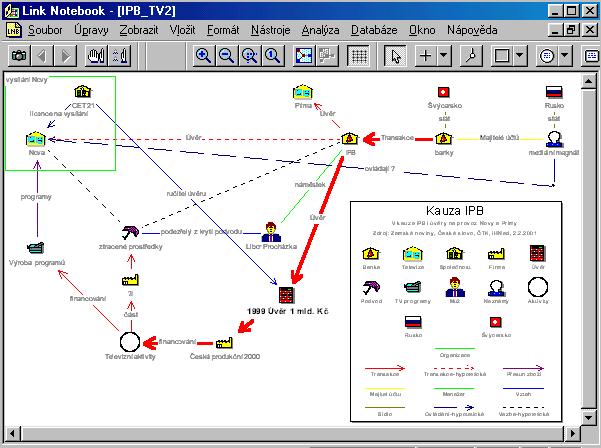Select the Výroba programů node
This screenshot has height=448, width=601.
(36, 248)
